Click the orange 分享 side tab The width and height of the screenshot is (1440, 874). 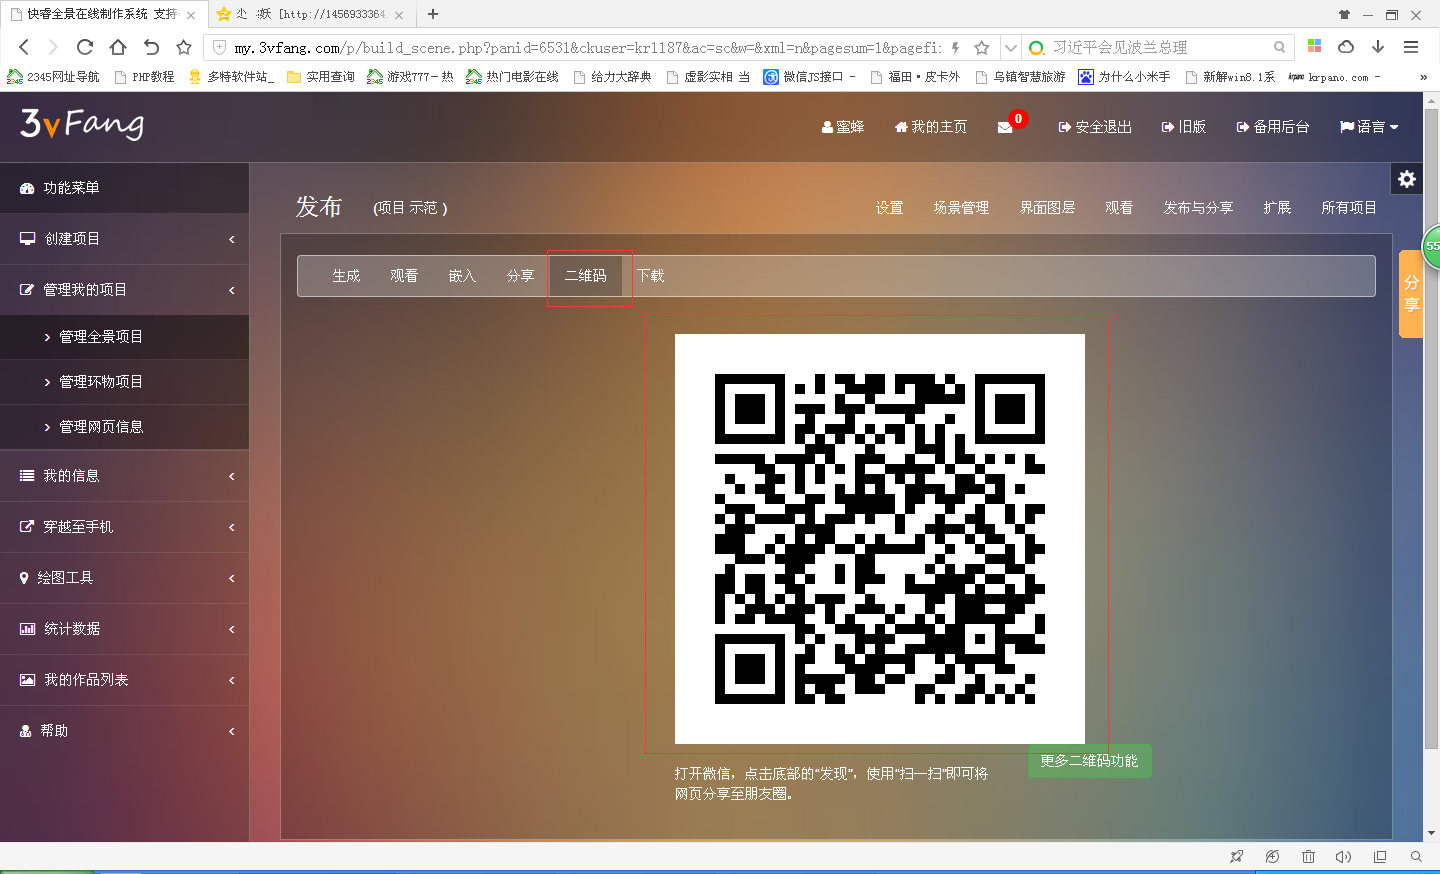[1411, 294]
